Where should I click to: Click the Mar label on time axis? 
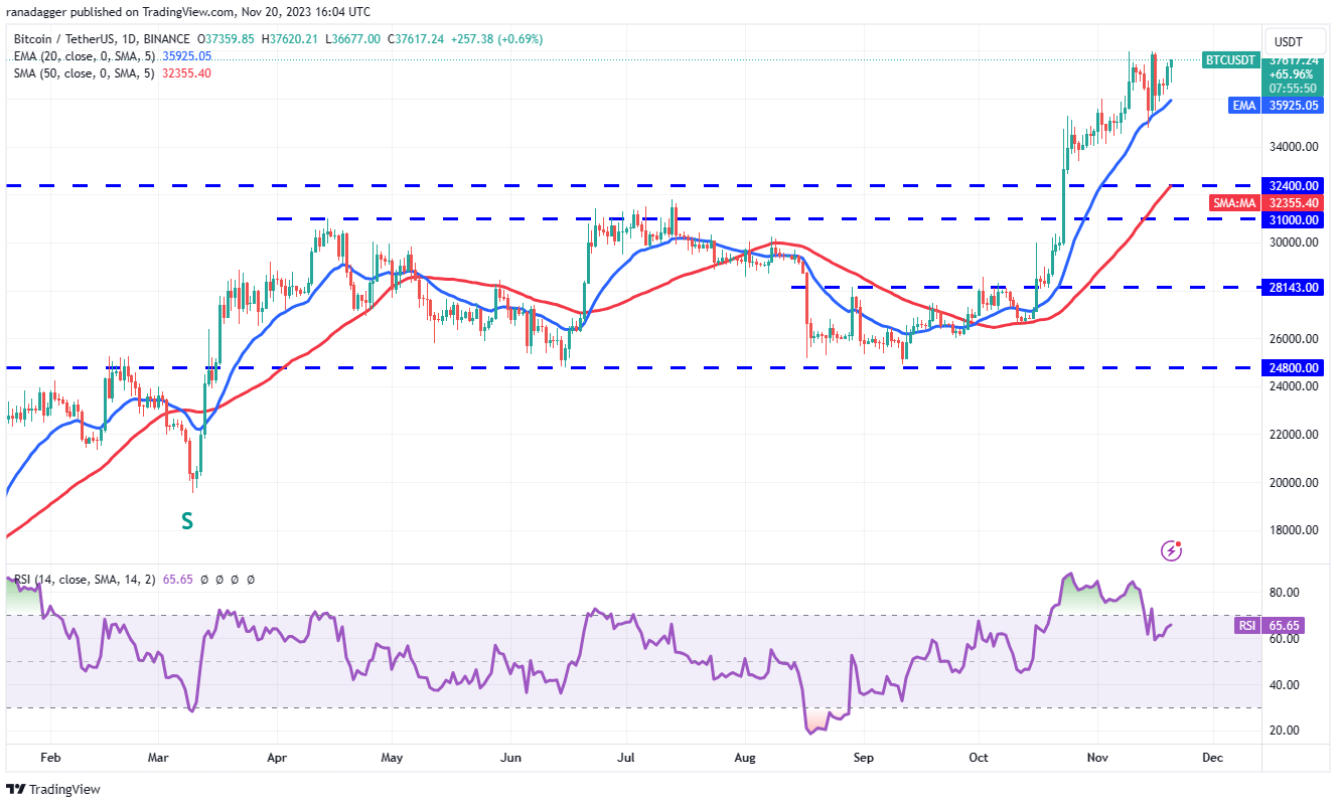[x=159, y=758]
